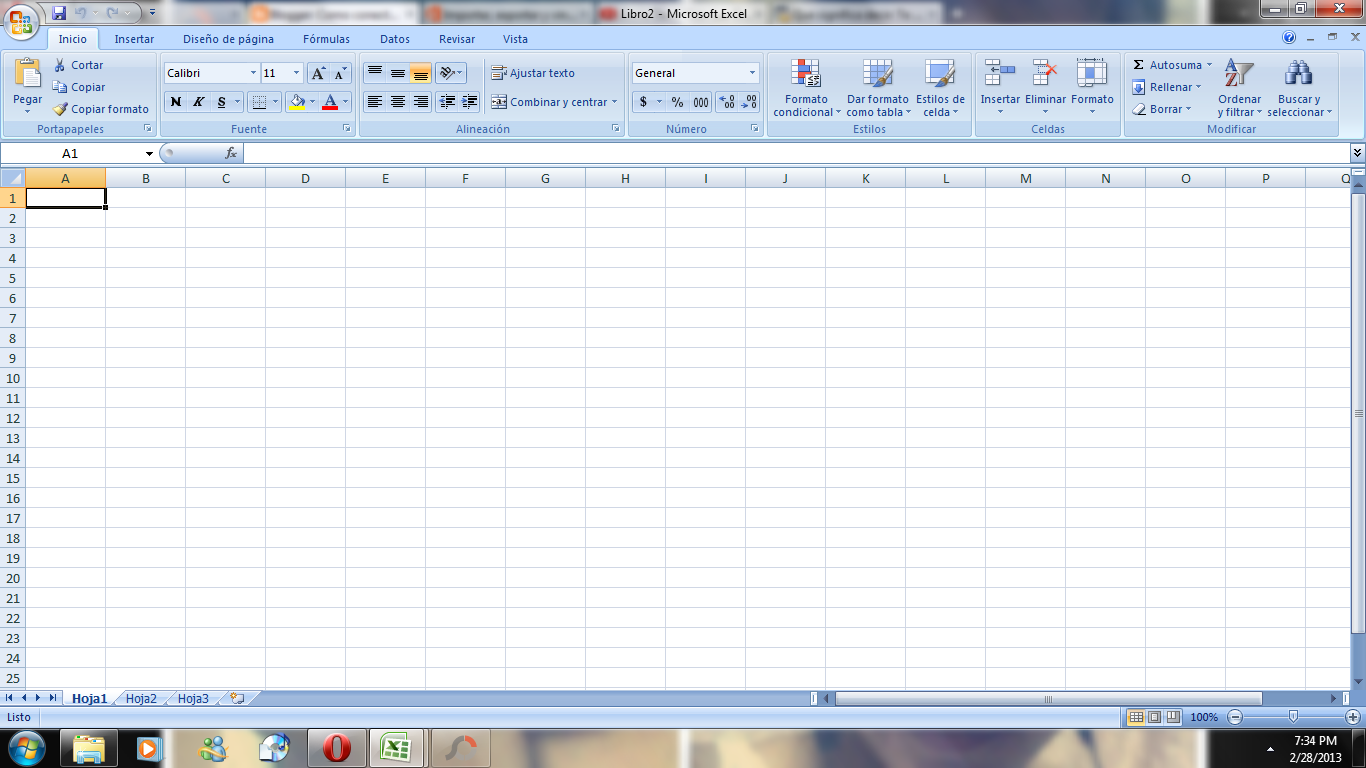Apply borders icon in Fuente
Viewport: 1366px width, 768px height.
coord(259,102)
